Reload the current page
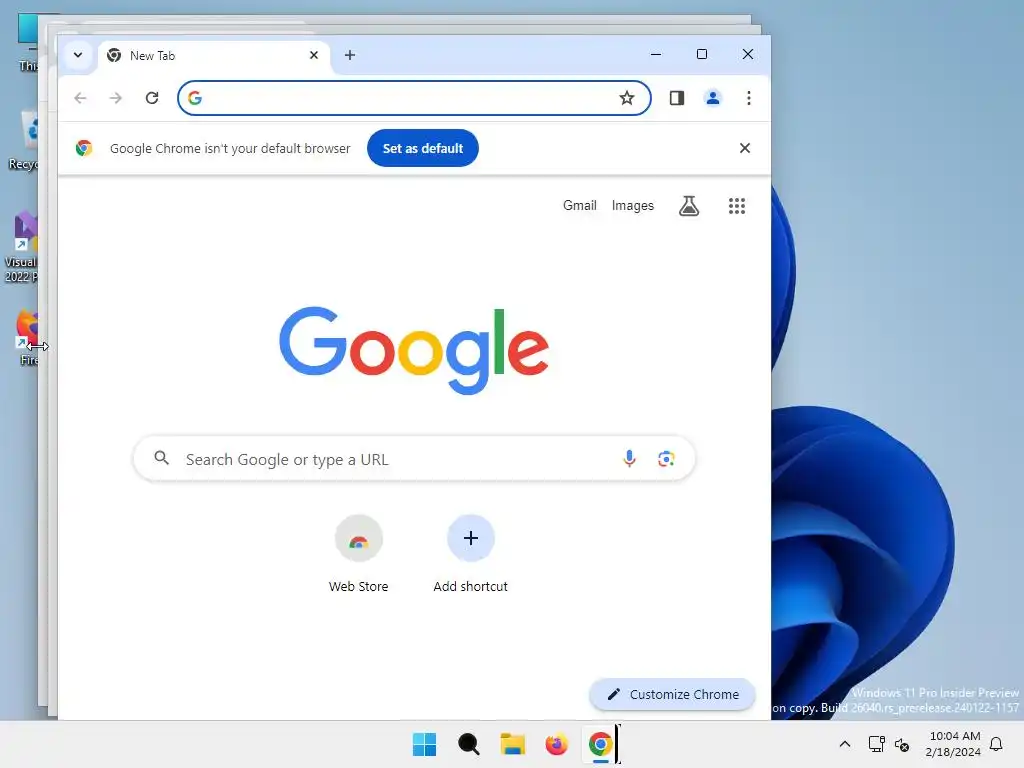 [x=152, y=98]
